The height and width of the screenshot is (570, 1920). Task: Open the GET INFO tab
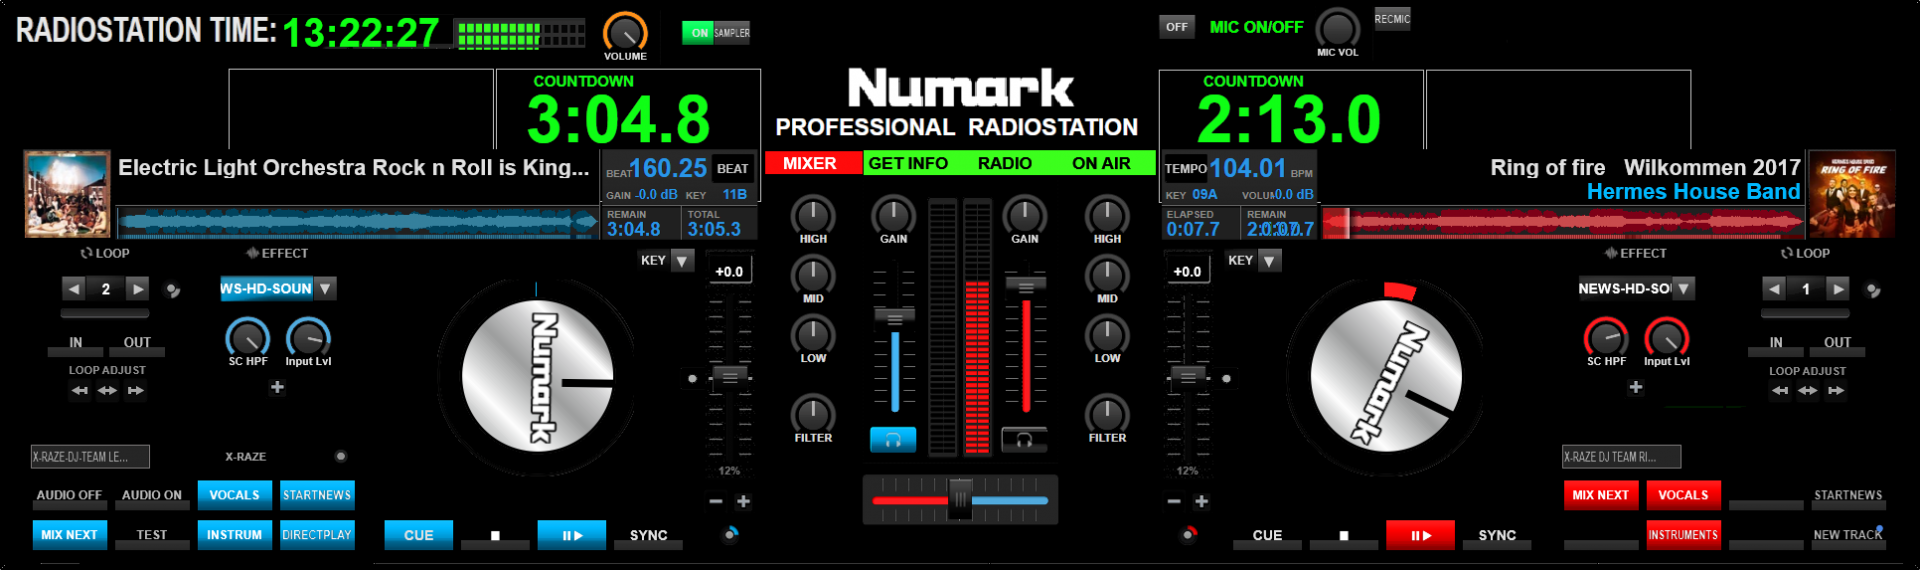coord(908,163)
